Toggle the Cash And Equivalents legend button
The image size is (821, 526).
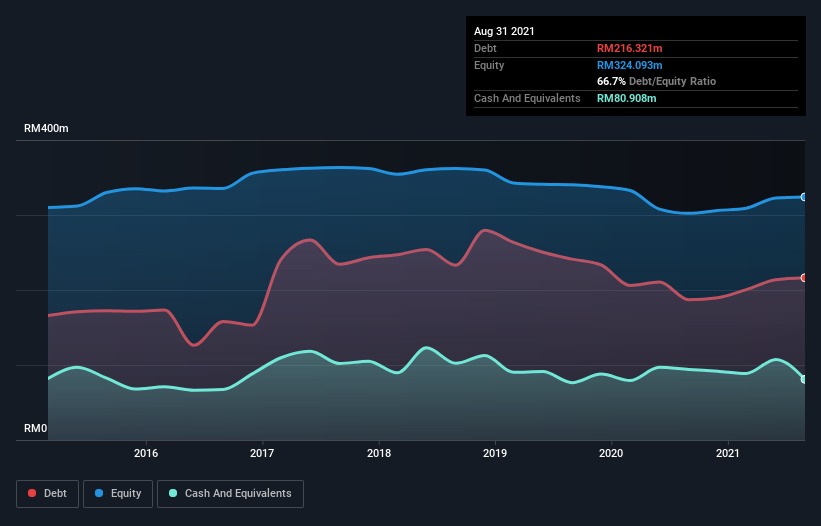click(230, 494)
